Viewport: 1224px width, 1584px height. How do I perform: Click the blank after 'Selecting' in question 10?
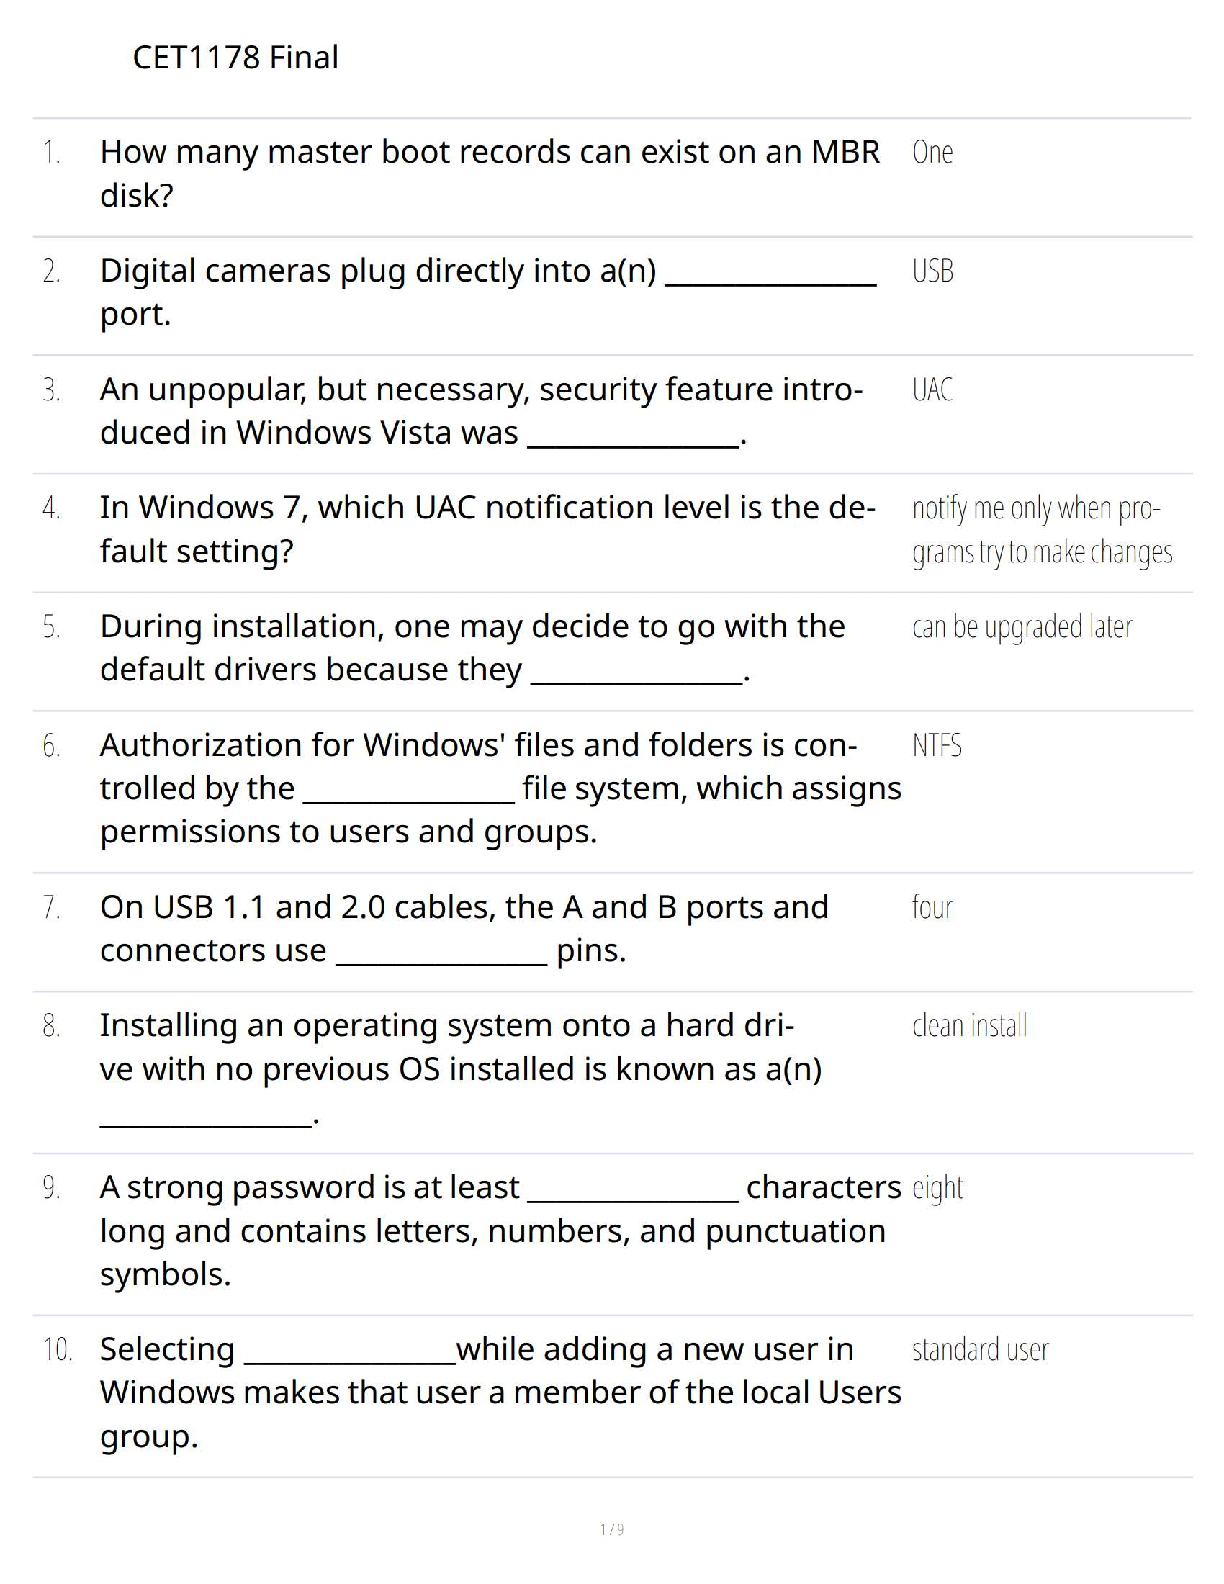(350, 1360)
